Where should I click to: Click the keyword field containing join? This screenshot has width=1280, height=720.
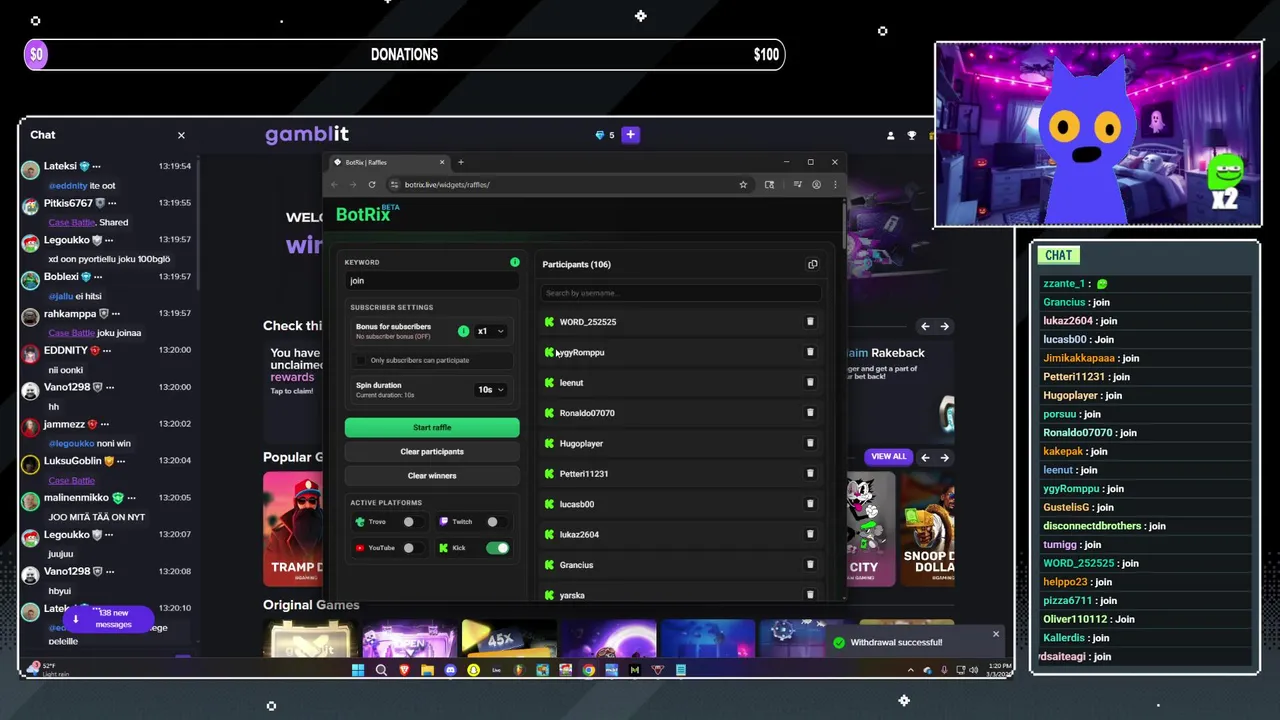click(432, 281)
